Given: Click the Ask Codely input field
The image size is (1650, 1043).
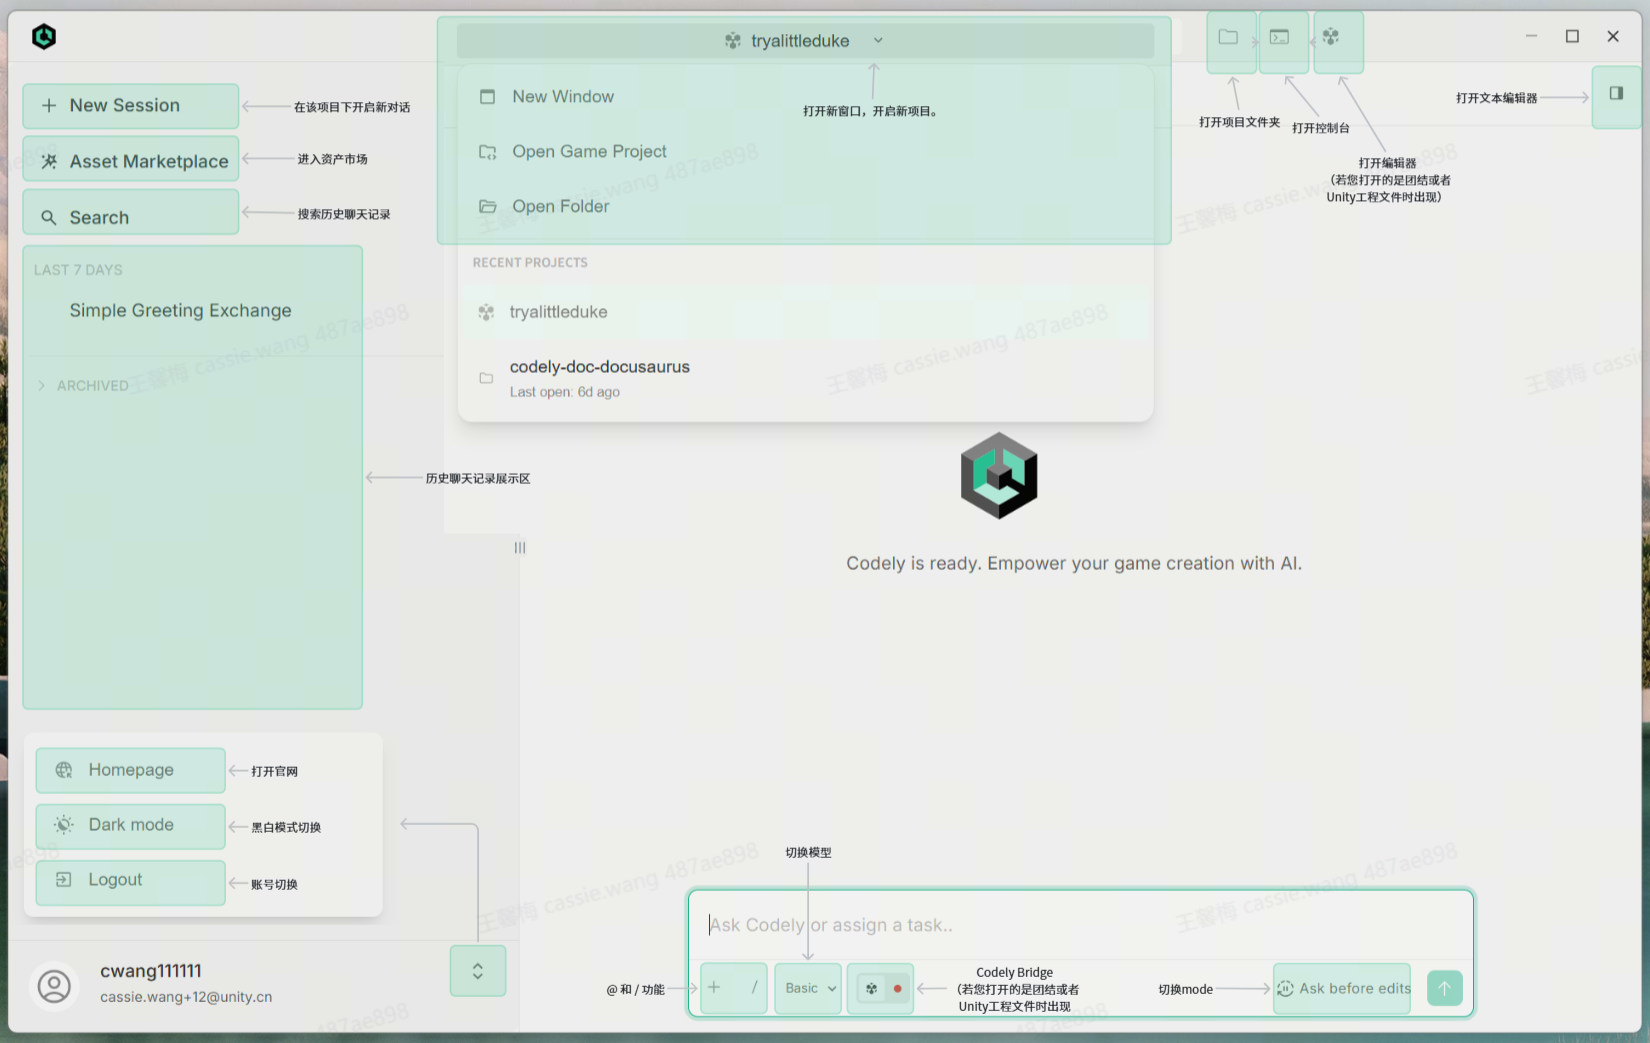Looking at the screenshot, I should (1080, 925).
